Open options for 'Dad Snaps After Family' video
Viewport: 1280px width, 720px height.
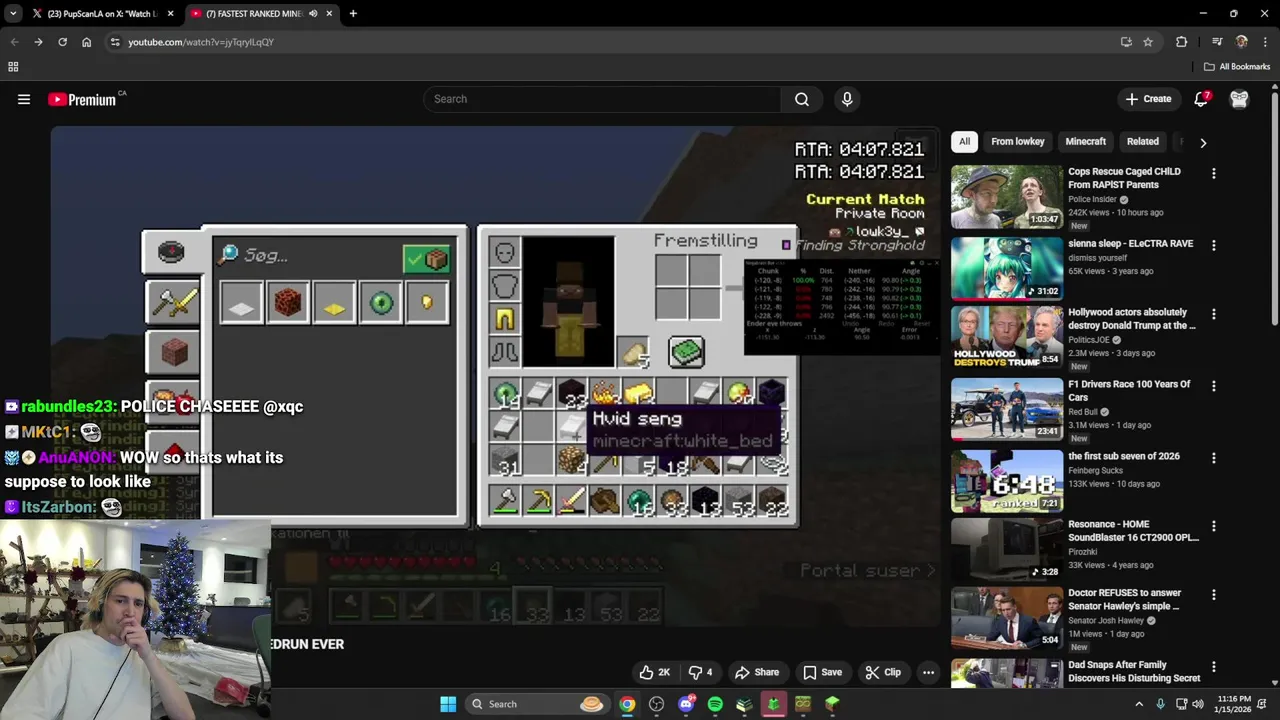tap(1214, 666)
